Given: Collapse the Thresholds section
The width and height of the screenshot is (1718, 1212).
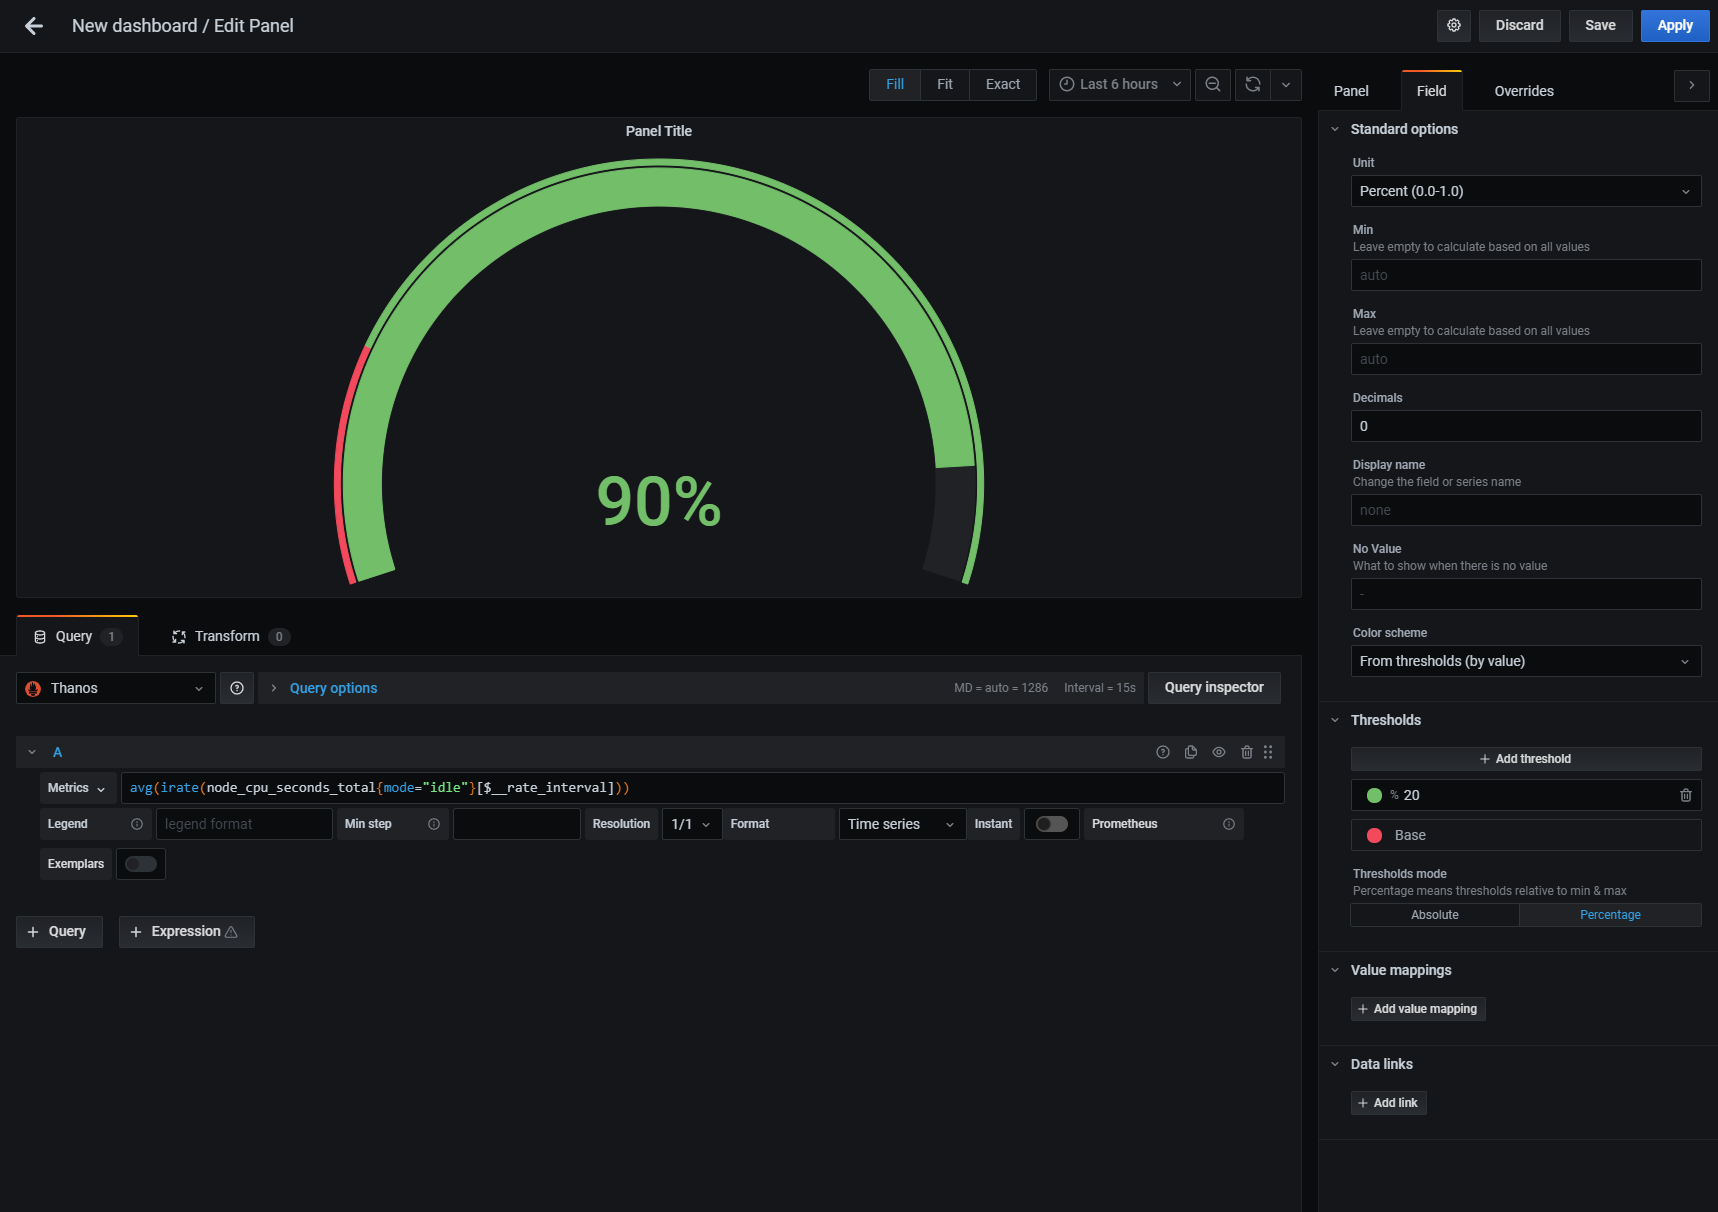Looking at the screenshot, I should pos(1335,719).
